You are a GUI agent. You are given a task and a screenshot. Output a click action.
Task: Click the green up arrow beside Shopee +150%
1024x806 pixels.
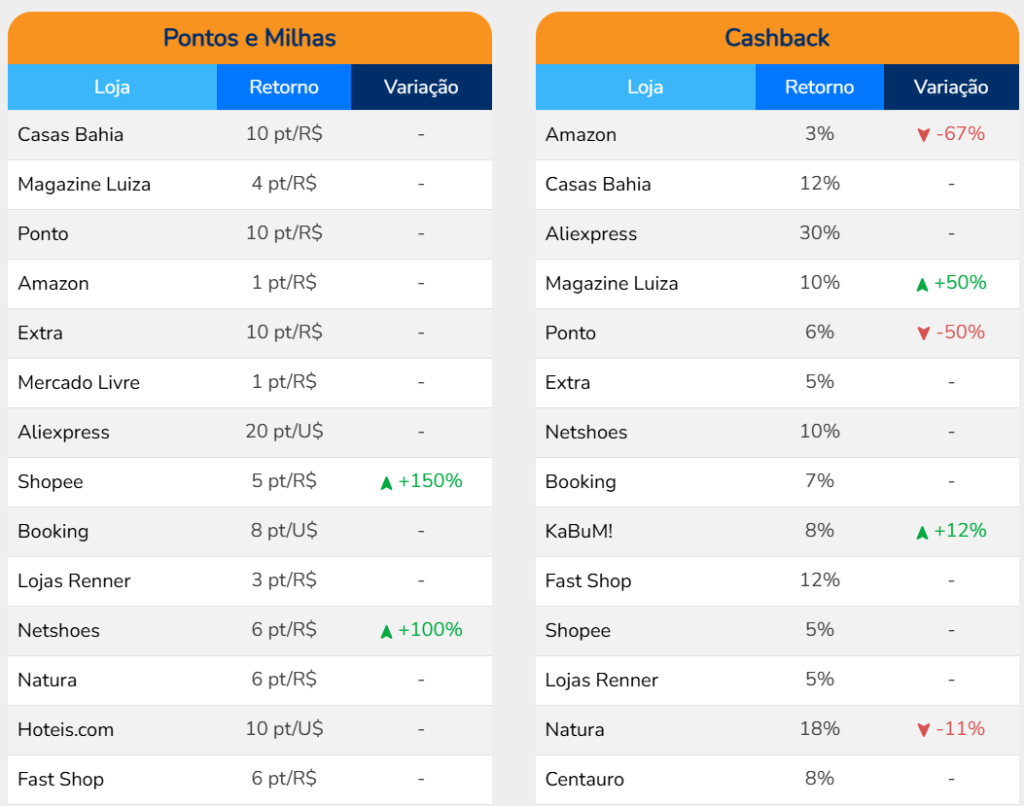[x=386, y=483]
